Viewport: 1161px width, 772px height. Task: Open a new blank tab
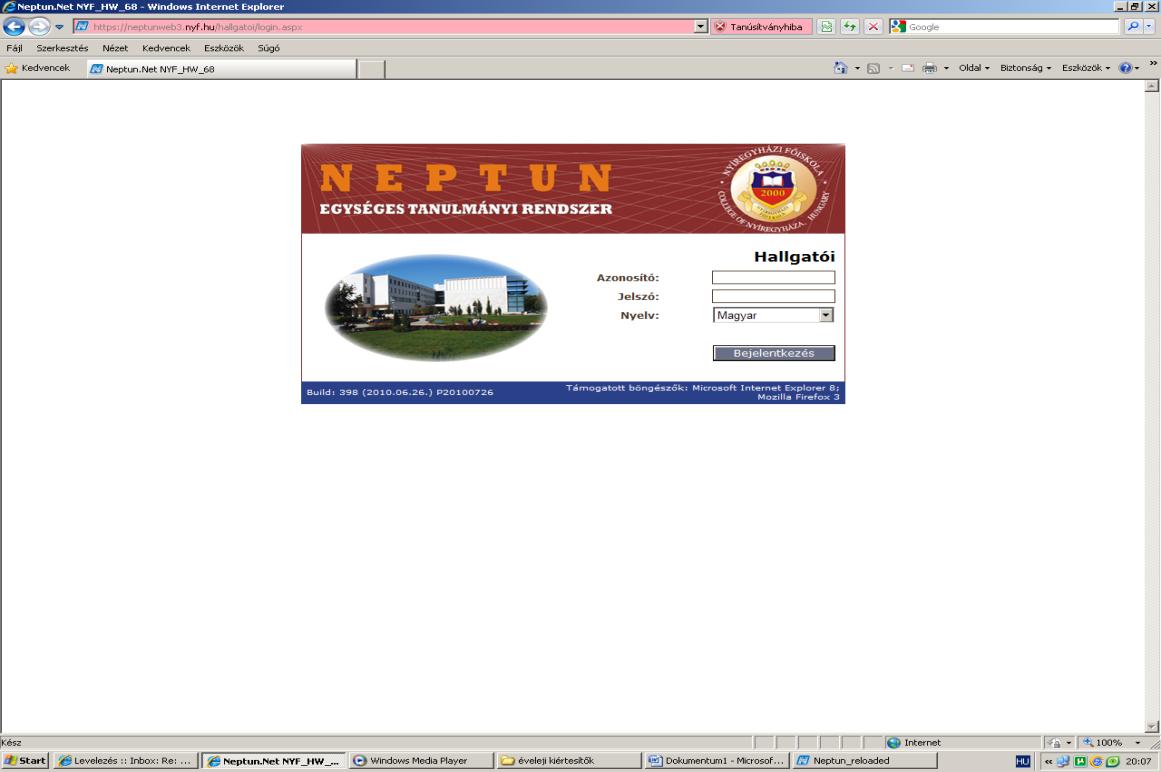point(371,69)
